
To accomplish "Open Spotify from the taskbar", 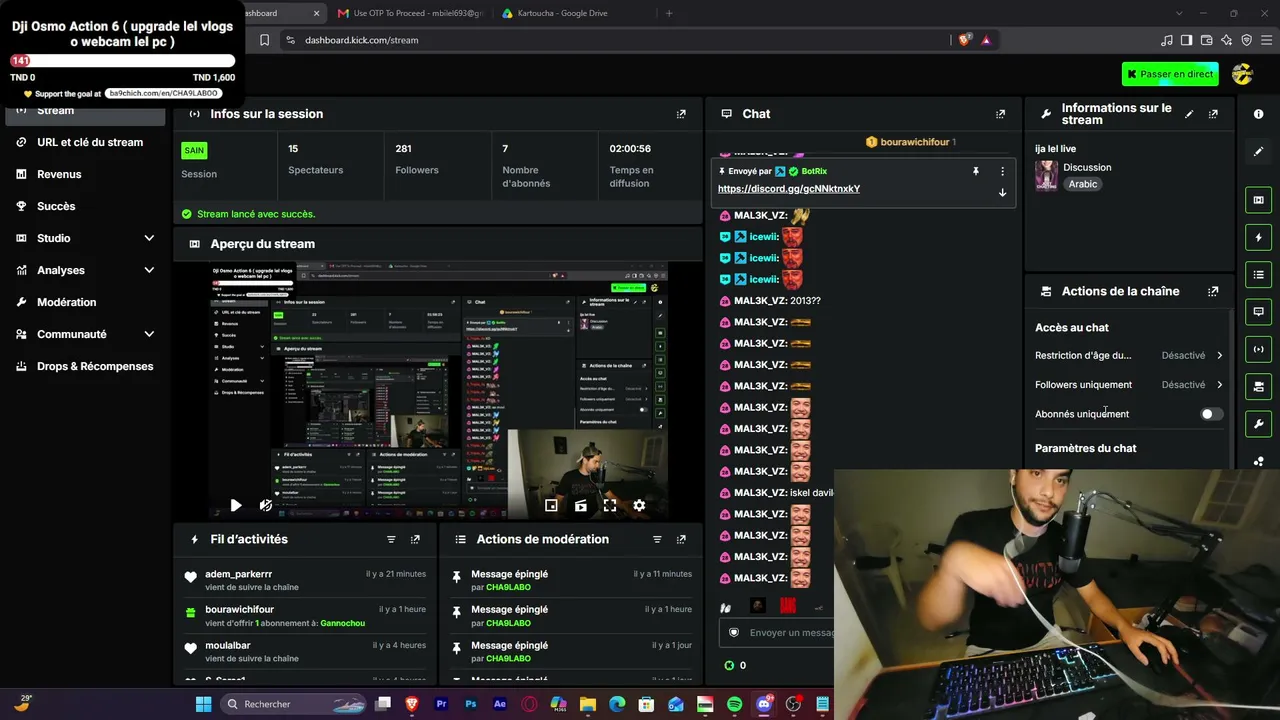I will [734, 704].
